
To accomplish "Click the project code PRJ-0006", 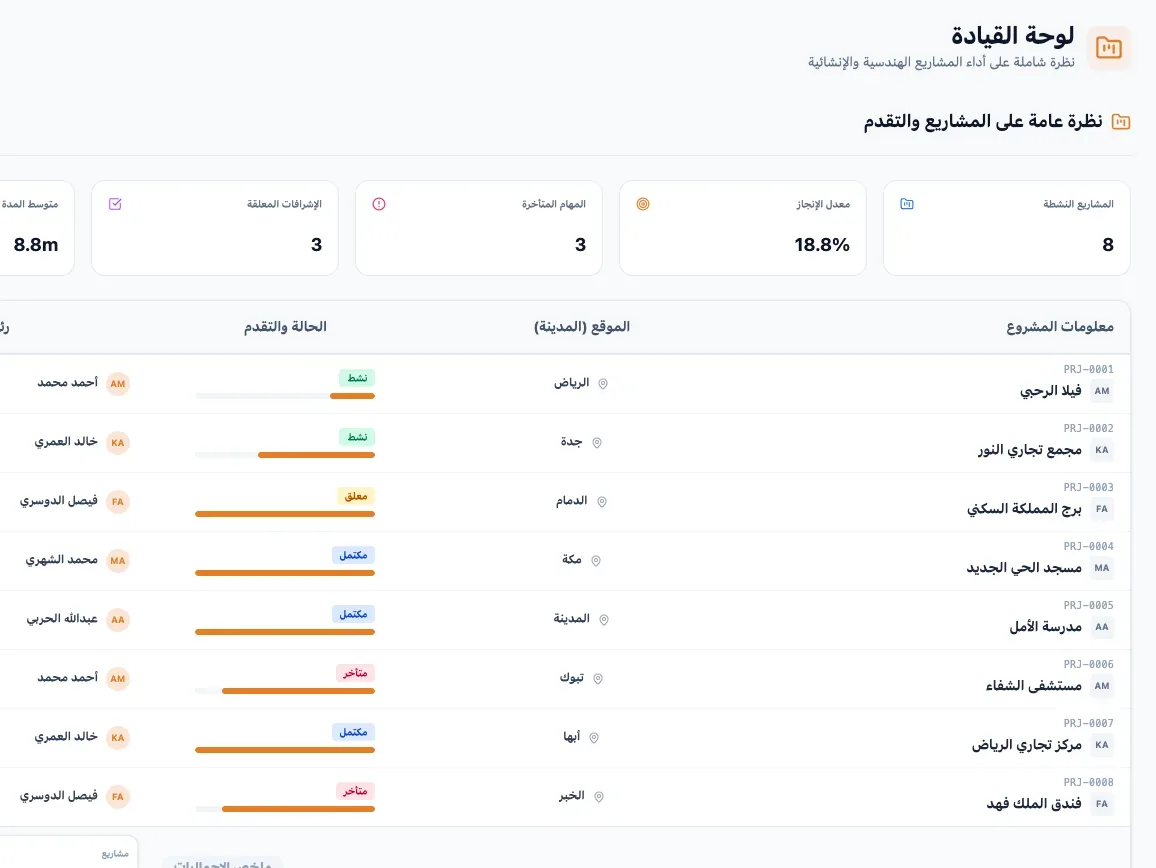I will point(1088,664).
